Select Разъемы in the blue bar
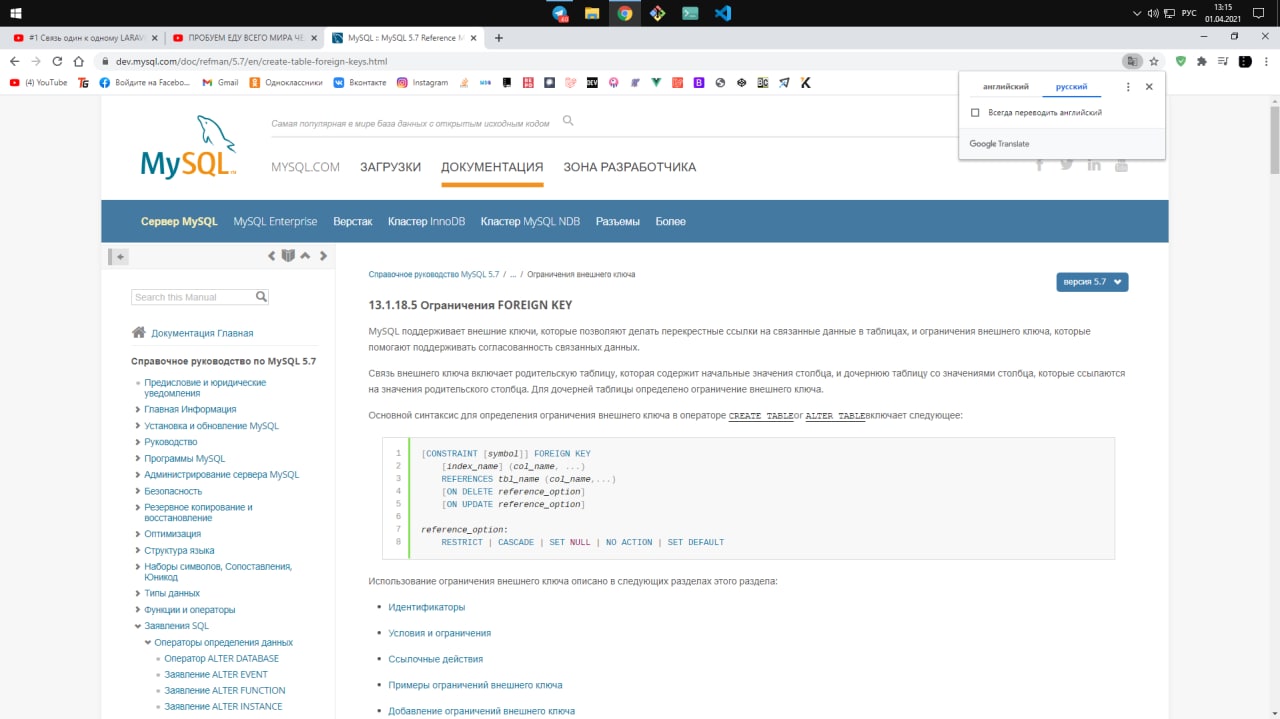The image size is (1280, 719). coord(617,221)
